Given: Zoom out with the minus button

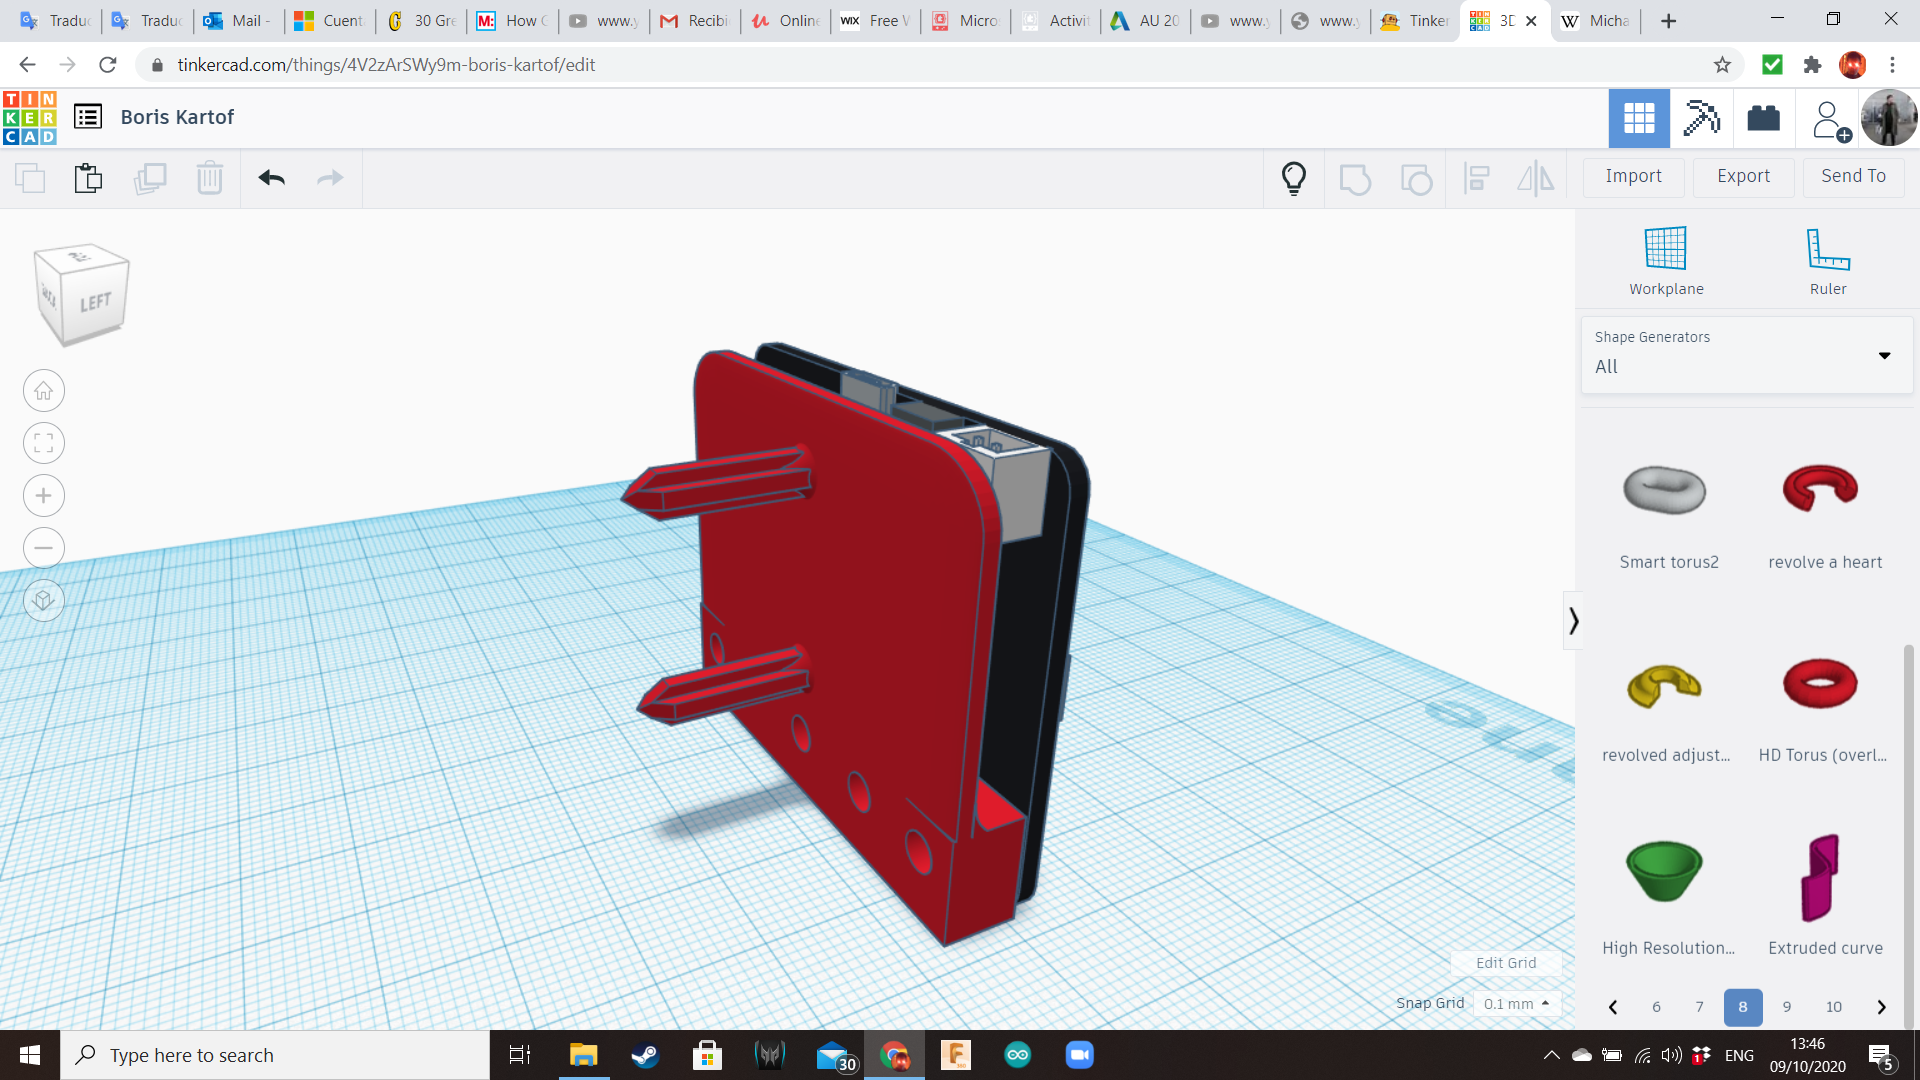Looking at the screenshot, I should point(44,548).
